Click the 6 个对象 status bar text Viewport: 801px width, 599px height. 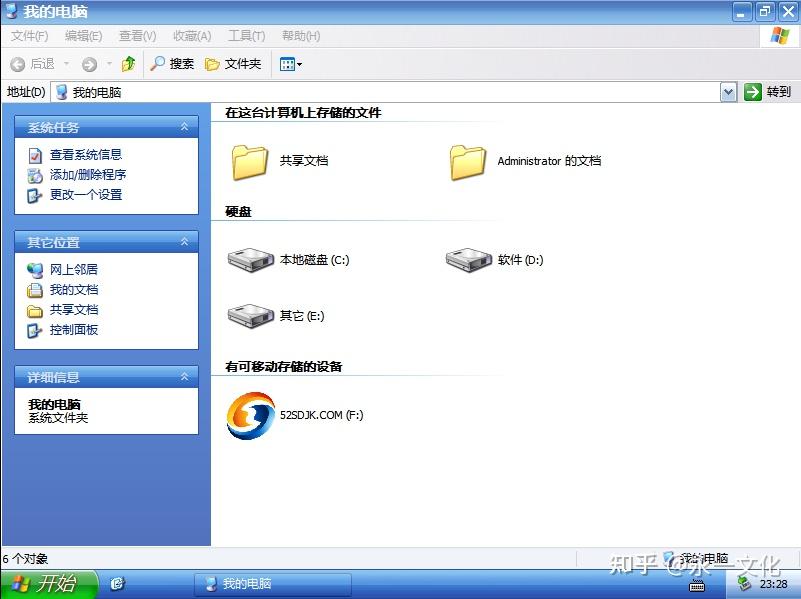click(25, 559)
